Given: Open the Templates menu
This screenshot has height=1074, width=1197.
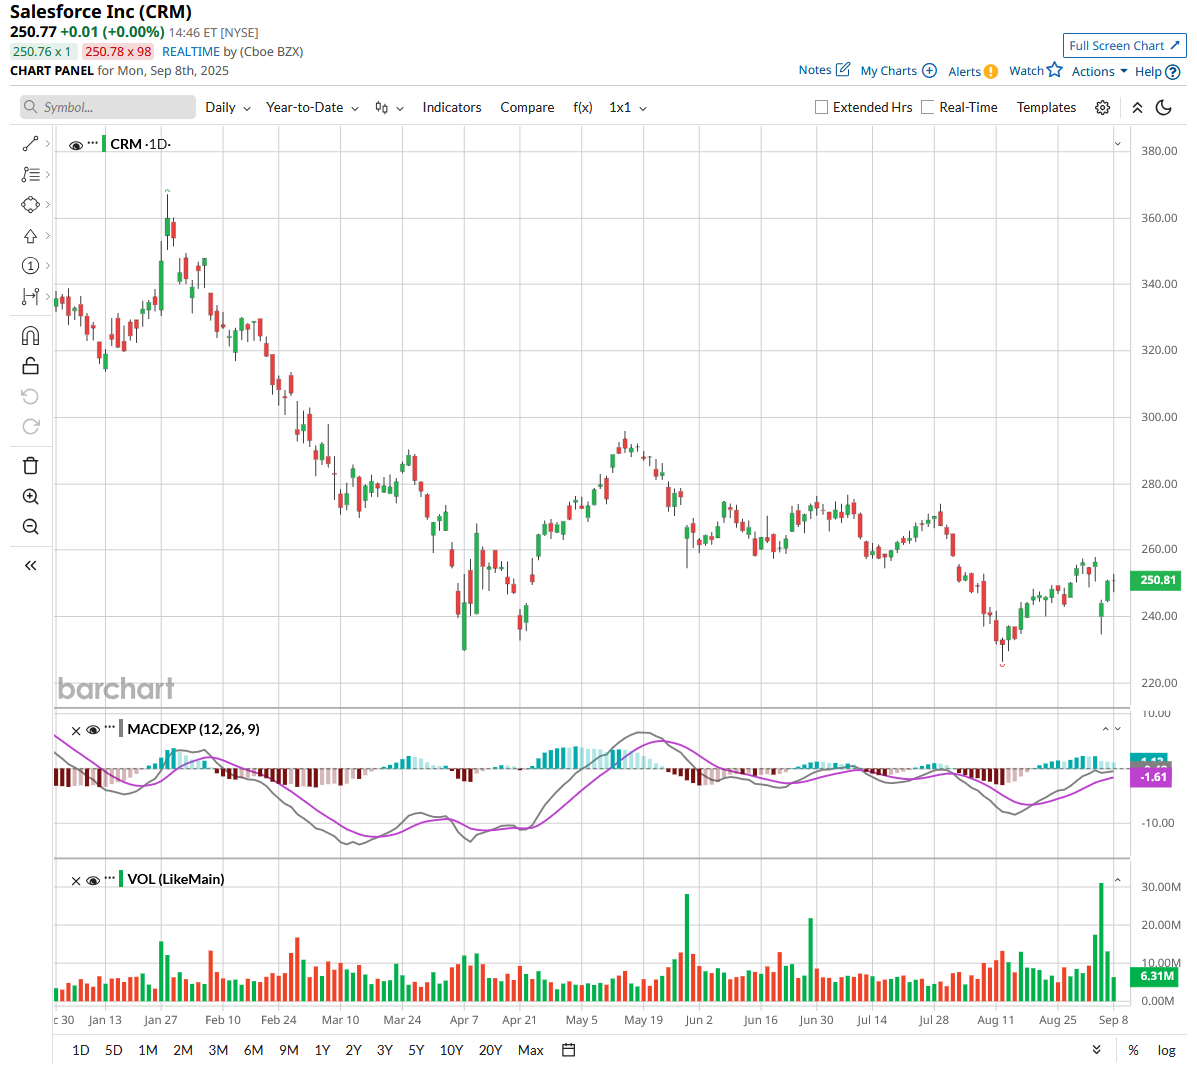Looking at the screenshot, I should point(1046,108).
